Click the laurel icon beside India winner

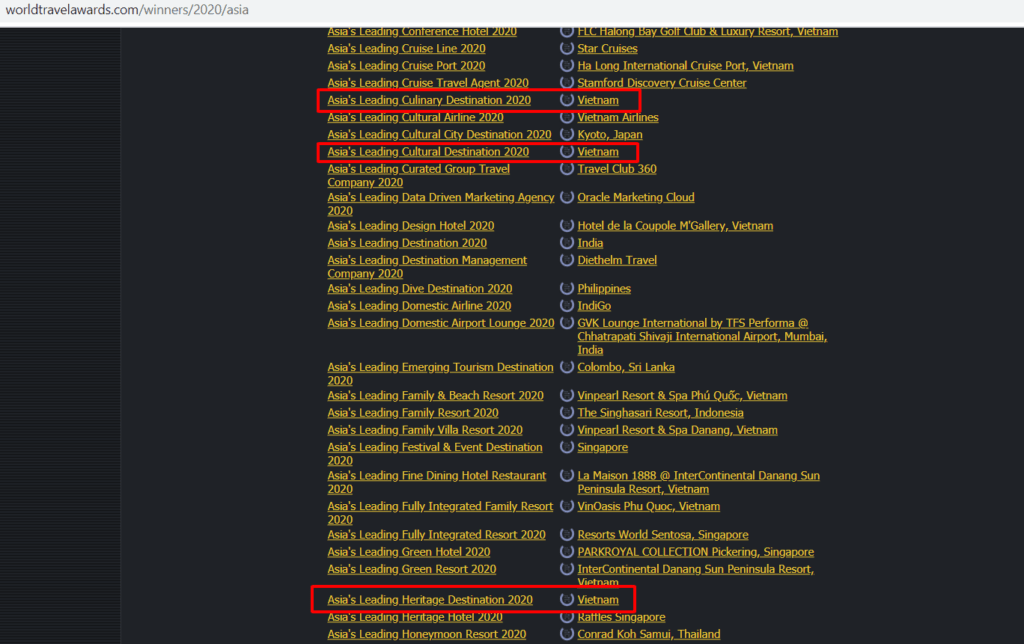pyautogui.click(x=567, y=242)
